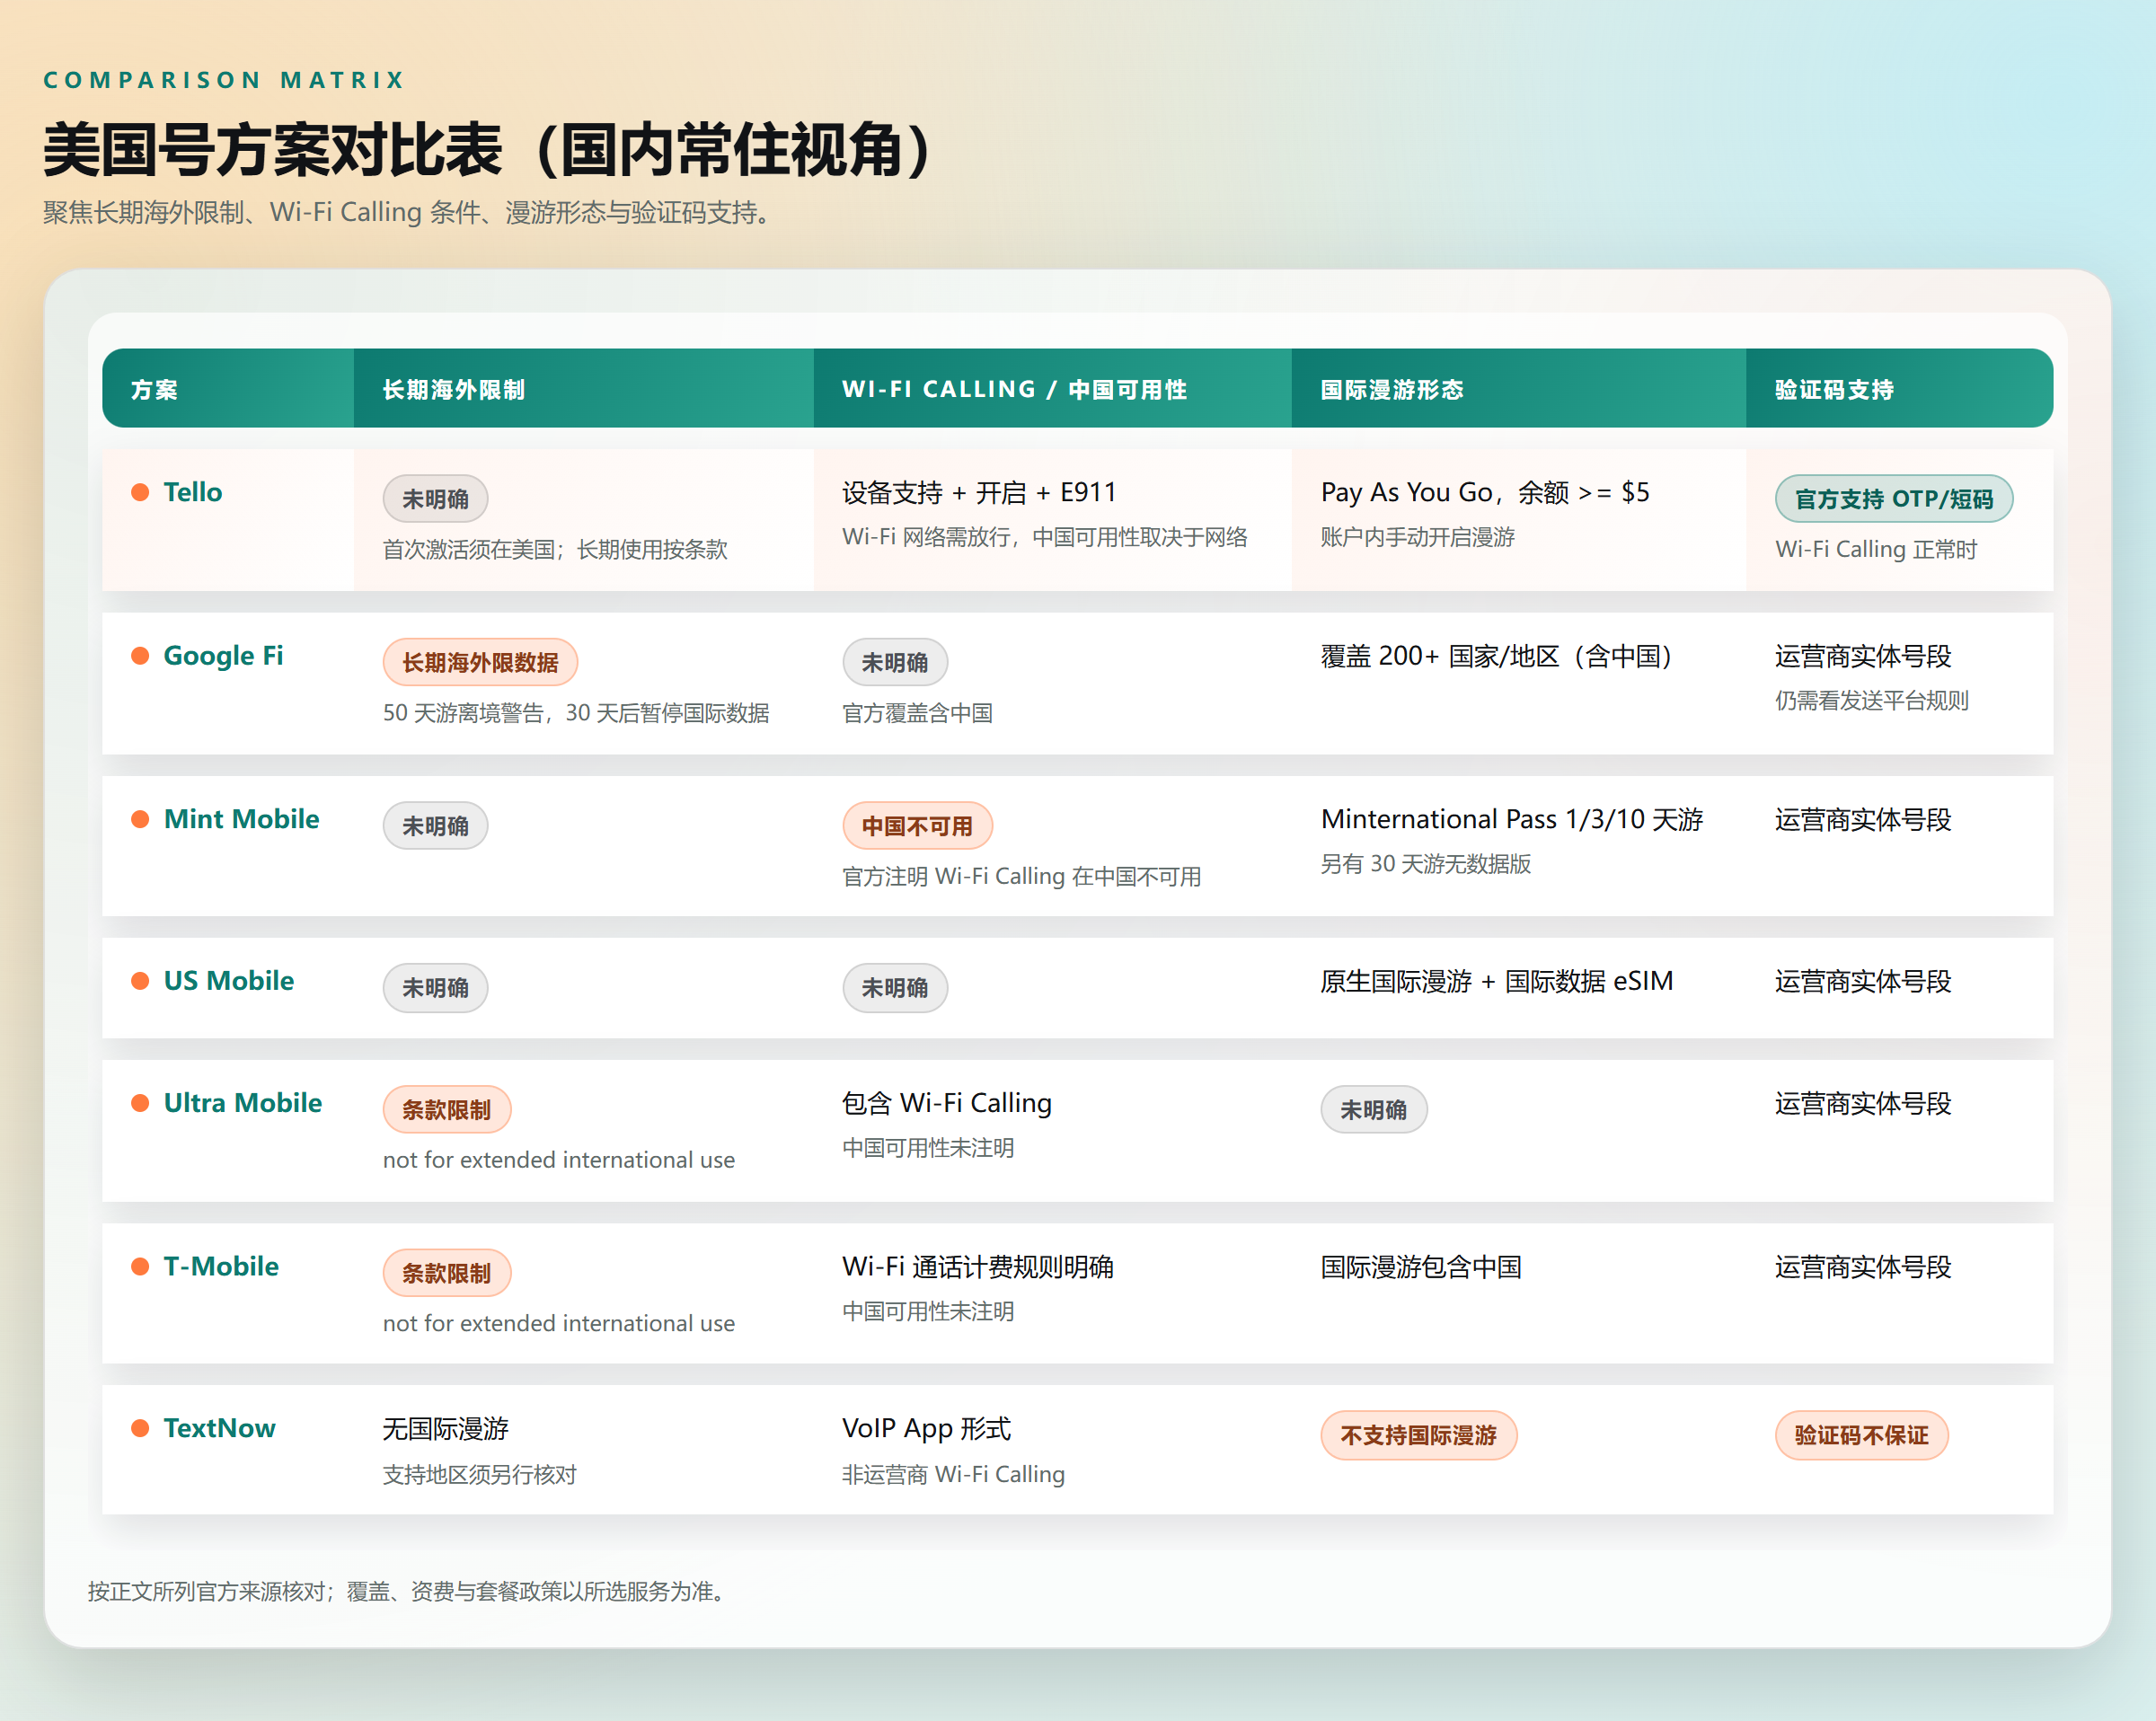This screenshot has height=1721, width=2156.
Task: Click the orange dot beside T-Mobile
Action: pyautogui.click(x=140, y=1266)
